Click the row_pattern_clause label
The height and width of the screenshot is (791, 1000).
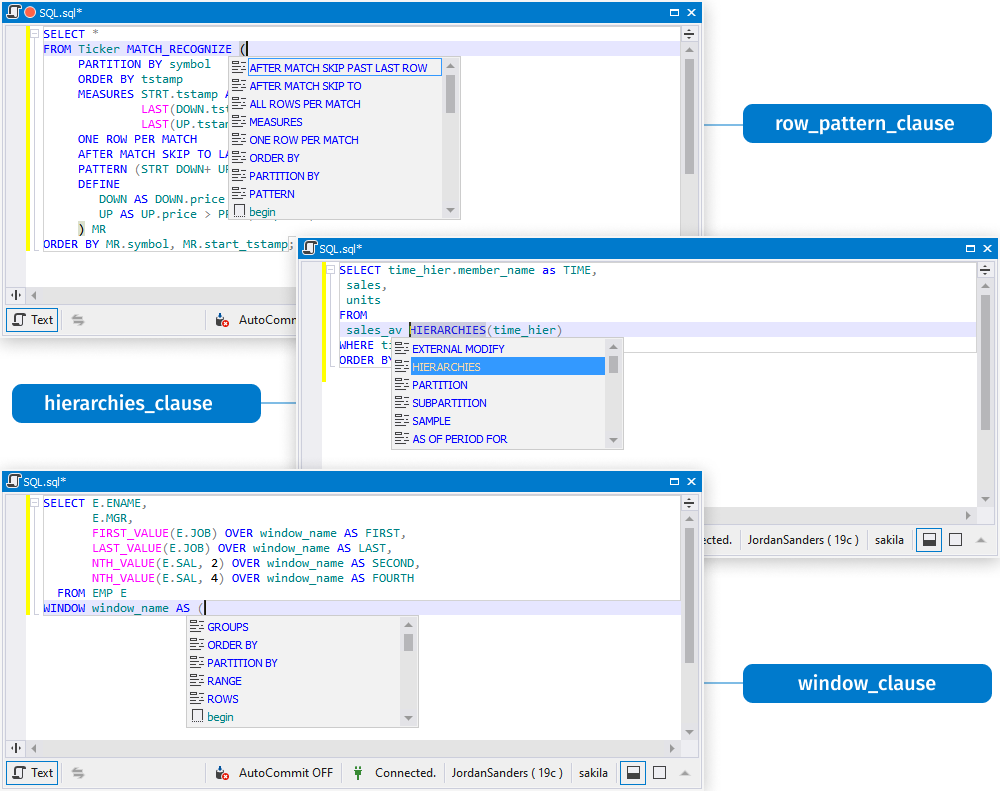867,123
